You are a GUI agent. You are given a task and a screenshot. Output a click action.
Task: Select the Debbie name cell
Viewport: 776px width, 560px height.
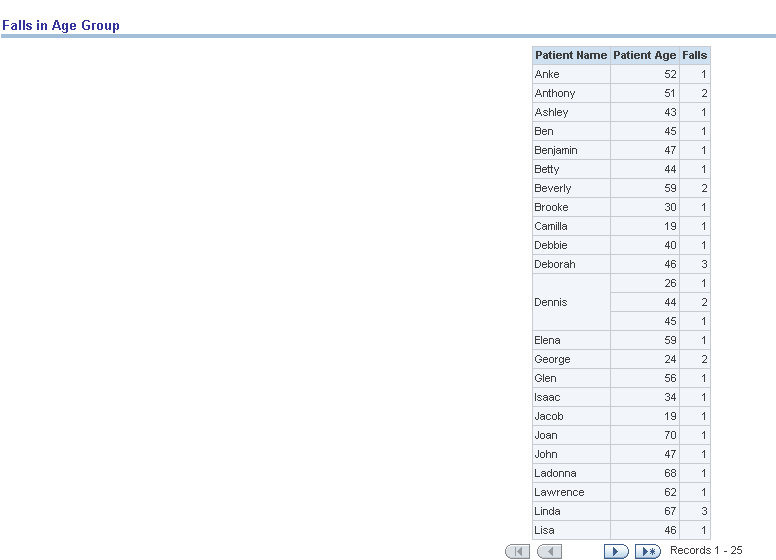click(x=571, y=245)
